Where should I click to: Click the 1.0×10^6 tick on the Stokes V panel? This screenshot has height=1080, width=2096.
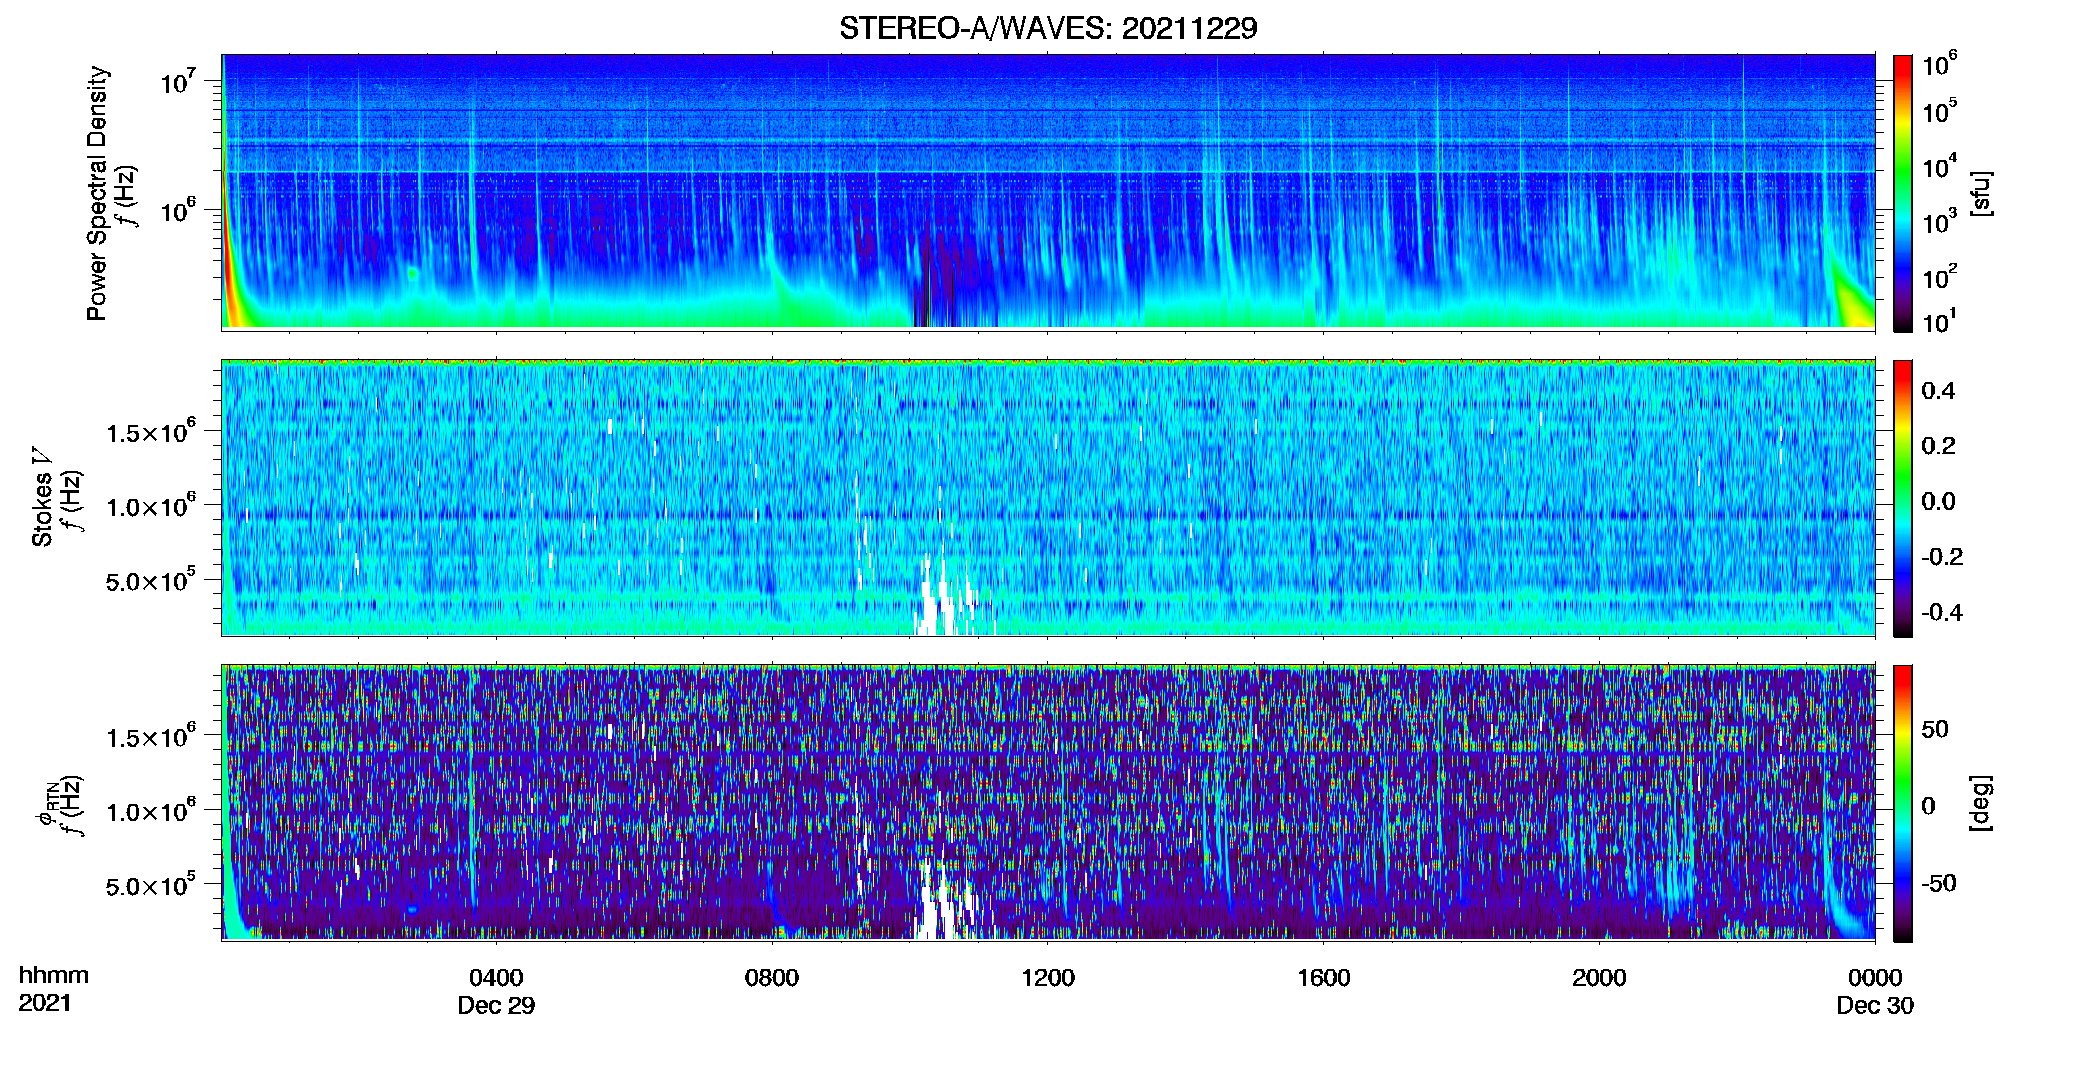coord(151,506)
